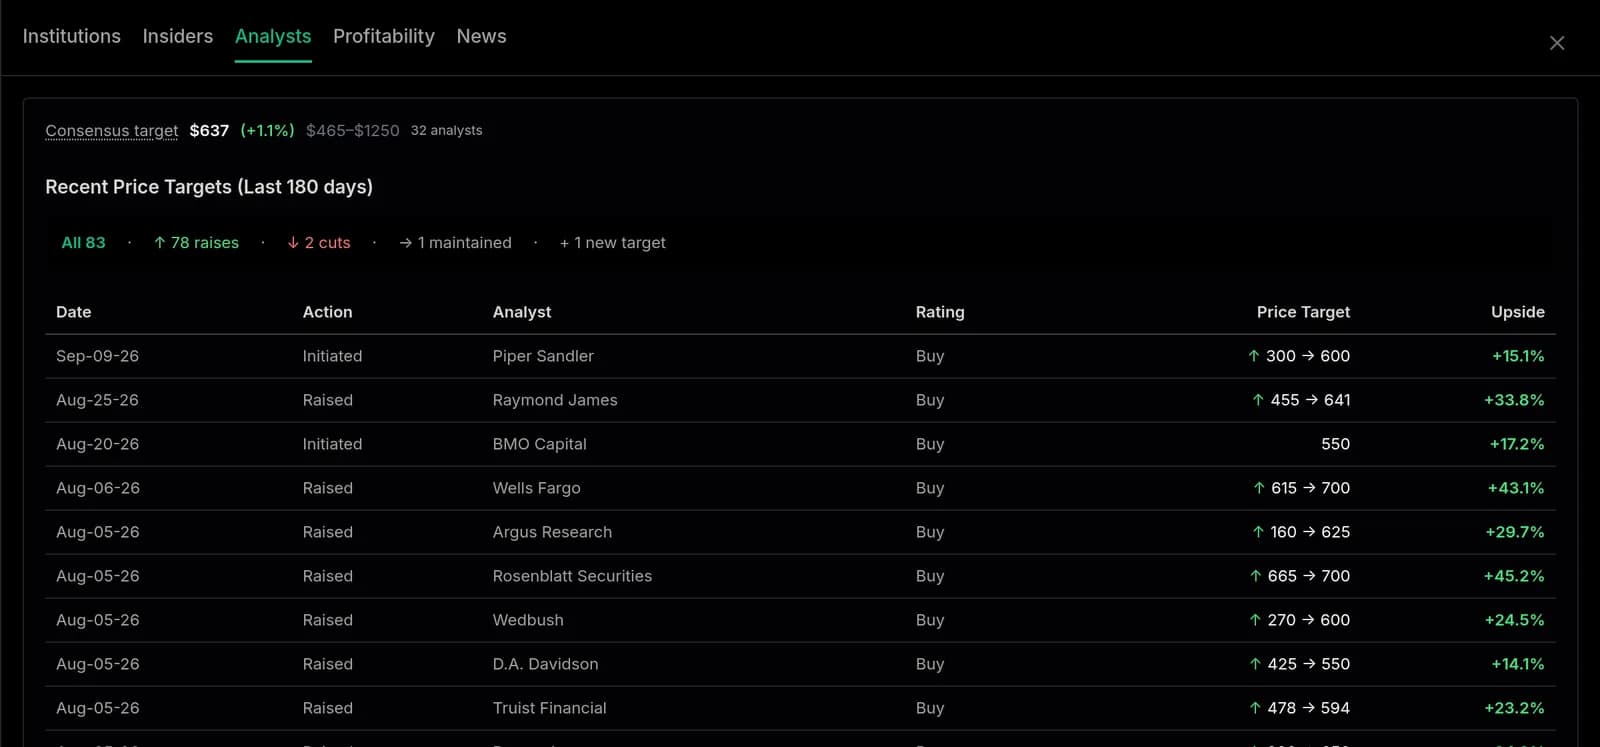The width and height of the screenshot is (1600, 747).
Task: Select the Aug-25-26 date cell
Action: click(x=98, y=400)
